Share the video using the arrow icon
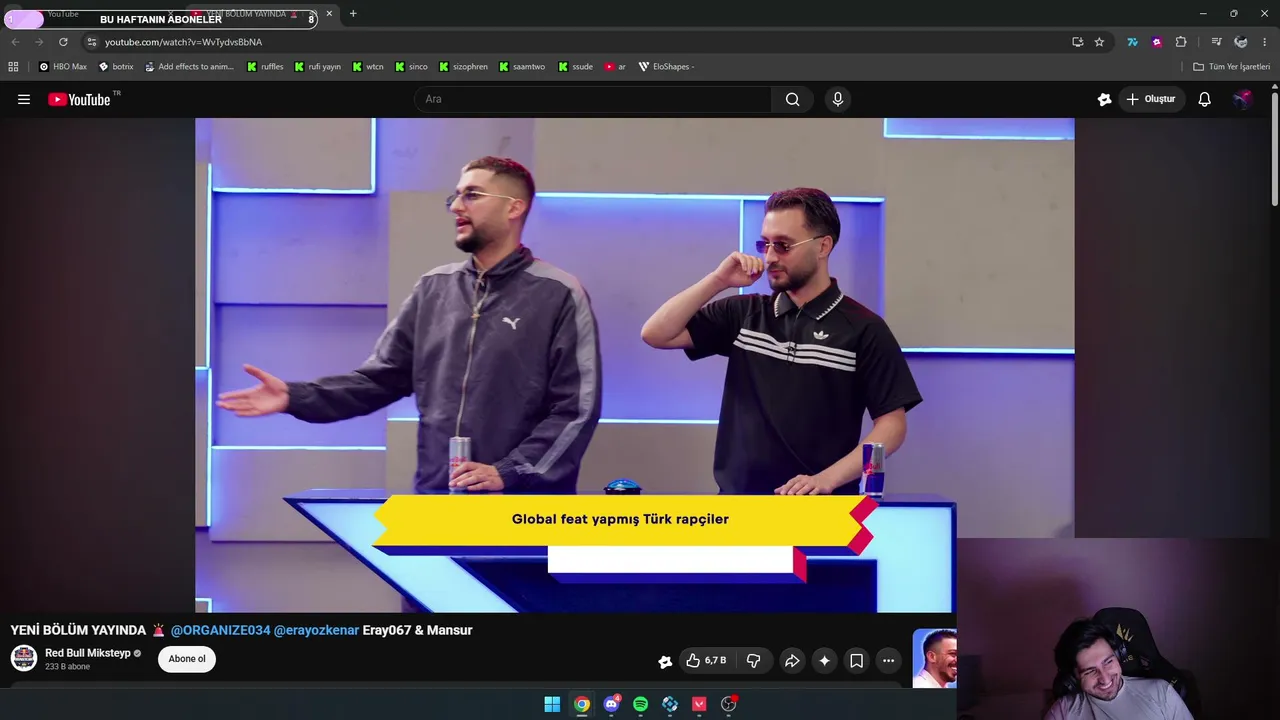 pos(792,661)
